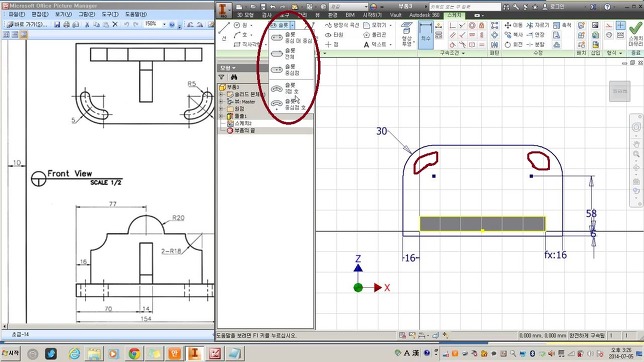Viewport: 644px width, 362px height.
Task: Select three-point arc slot option
Action: pos(292,88)
